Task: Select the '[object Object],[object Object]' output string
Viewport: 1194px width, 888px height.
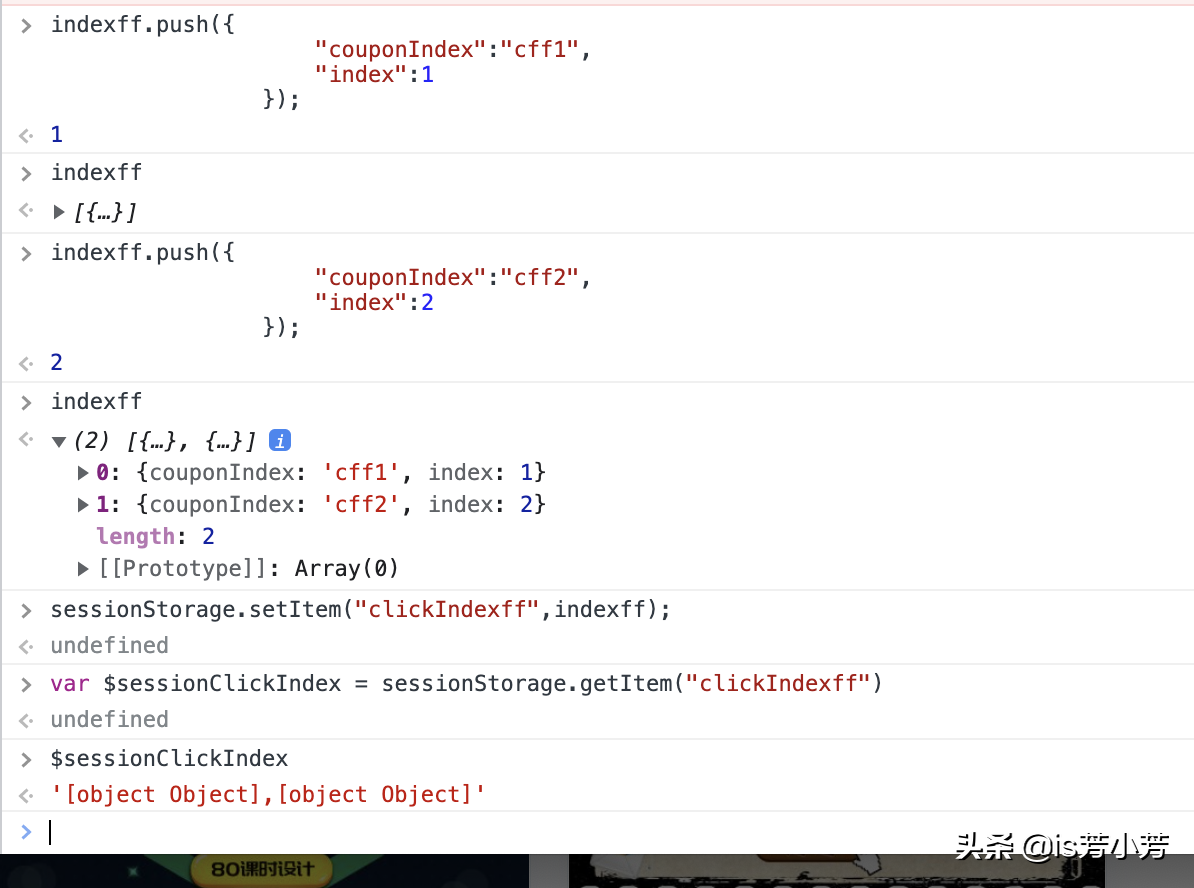Action: click(x=268, y=794)
